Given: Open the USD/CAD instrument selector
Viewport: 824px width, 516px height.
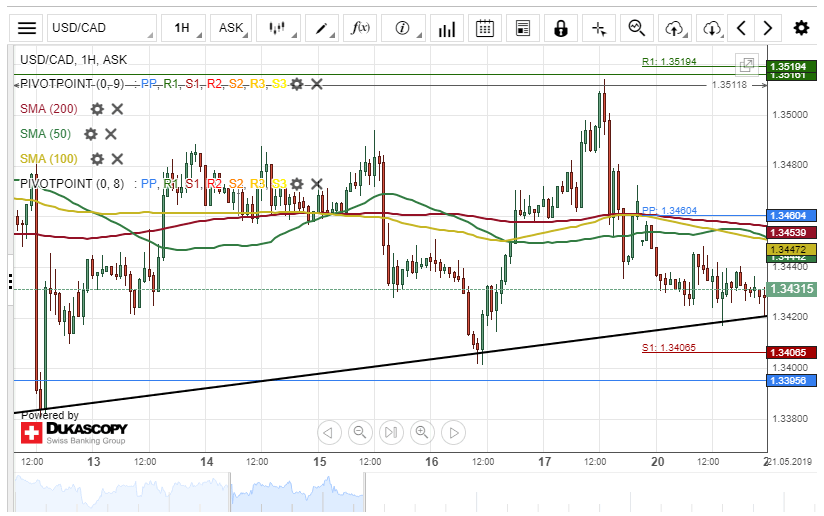Looking at the screenshot, I should (x=101, y=28).
